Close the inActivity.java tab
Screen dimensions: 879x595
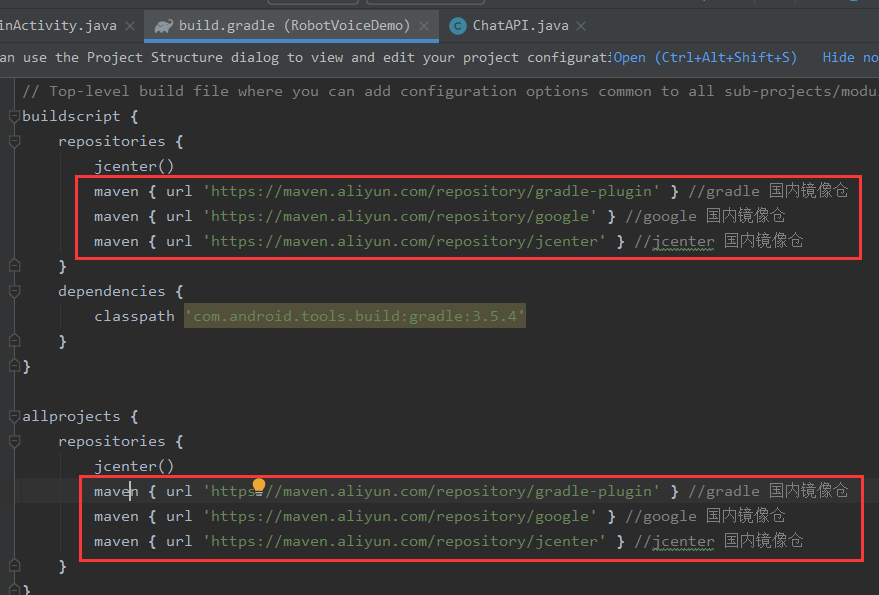pyautogui.click(x=130, y=26)
